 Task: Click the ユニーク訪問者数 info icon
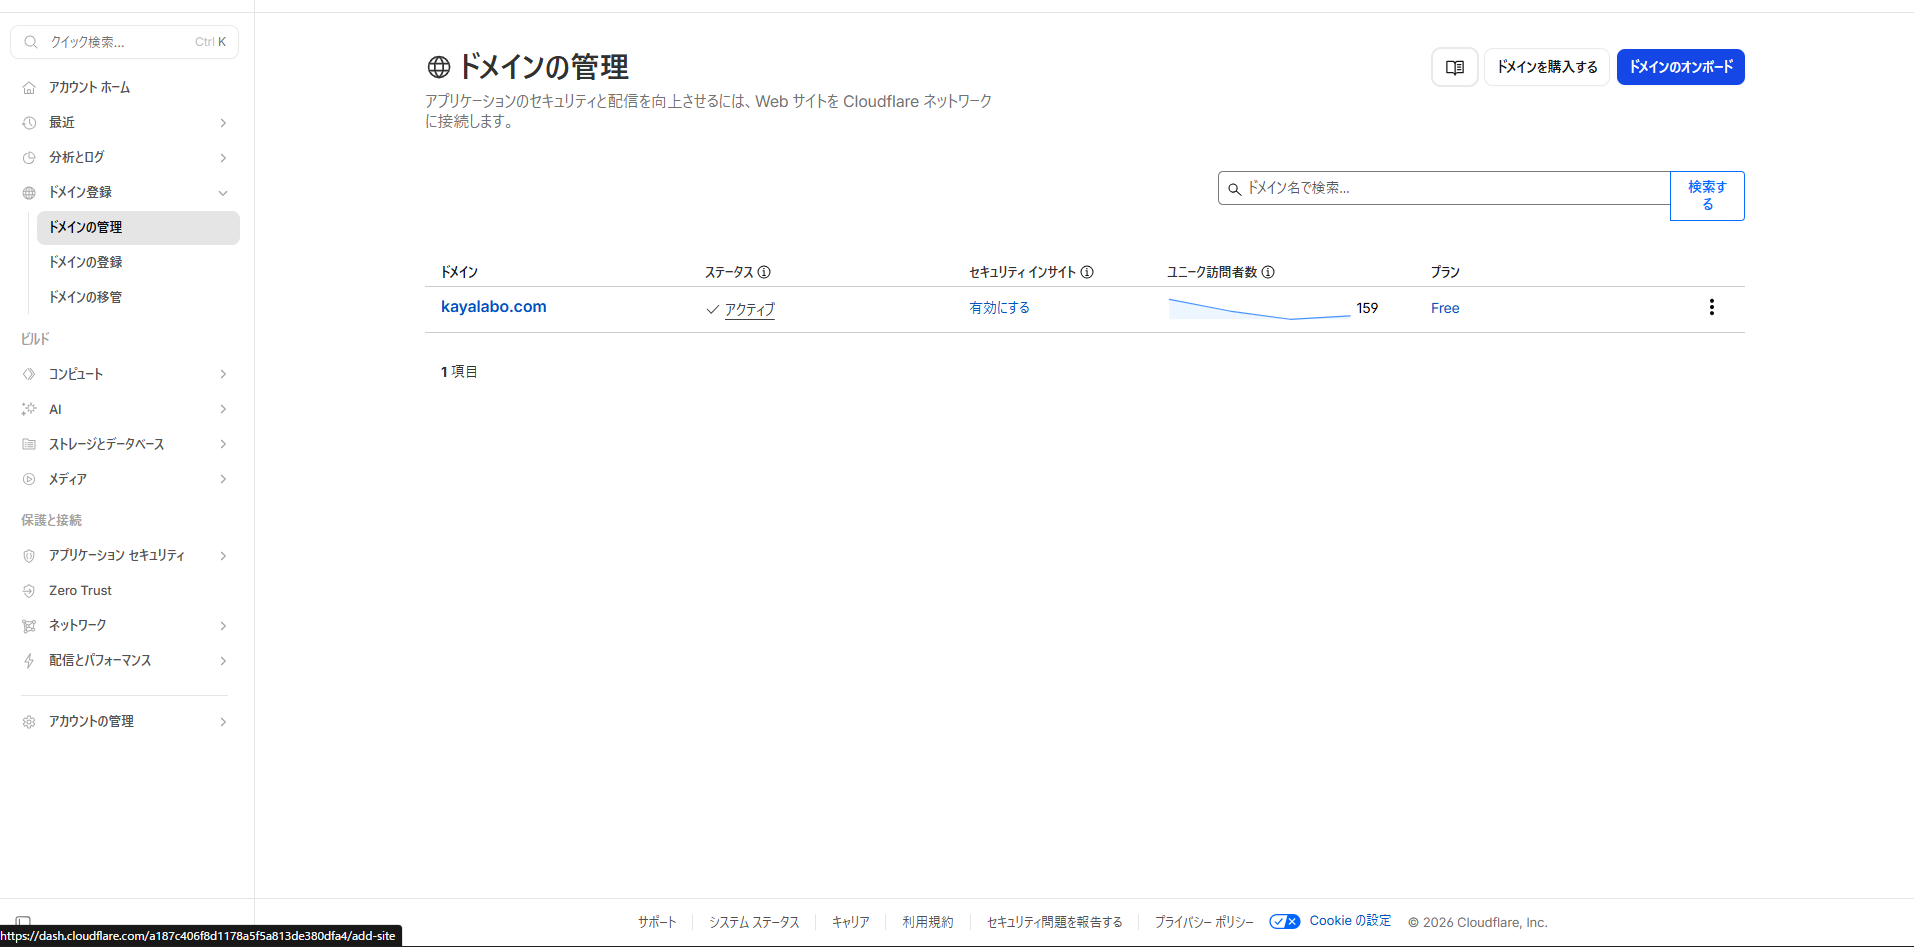pyautogui.click(x=1268, y=272)
